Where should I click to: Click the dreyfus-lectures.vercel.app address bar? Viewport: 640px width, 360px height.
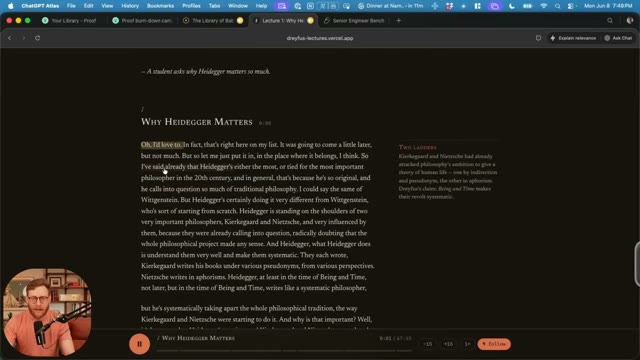point(320,38)
